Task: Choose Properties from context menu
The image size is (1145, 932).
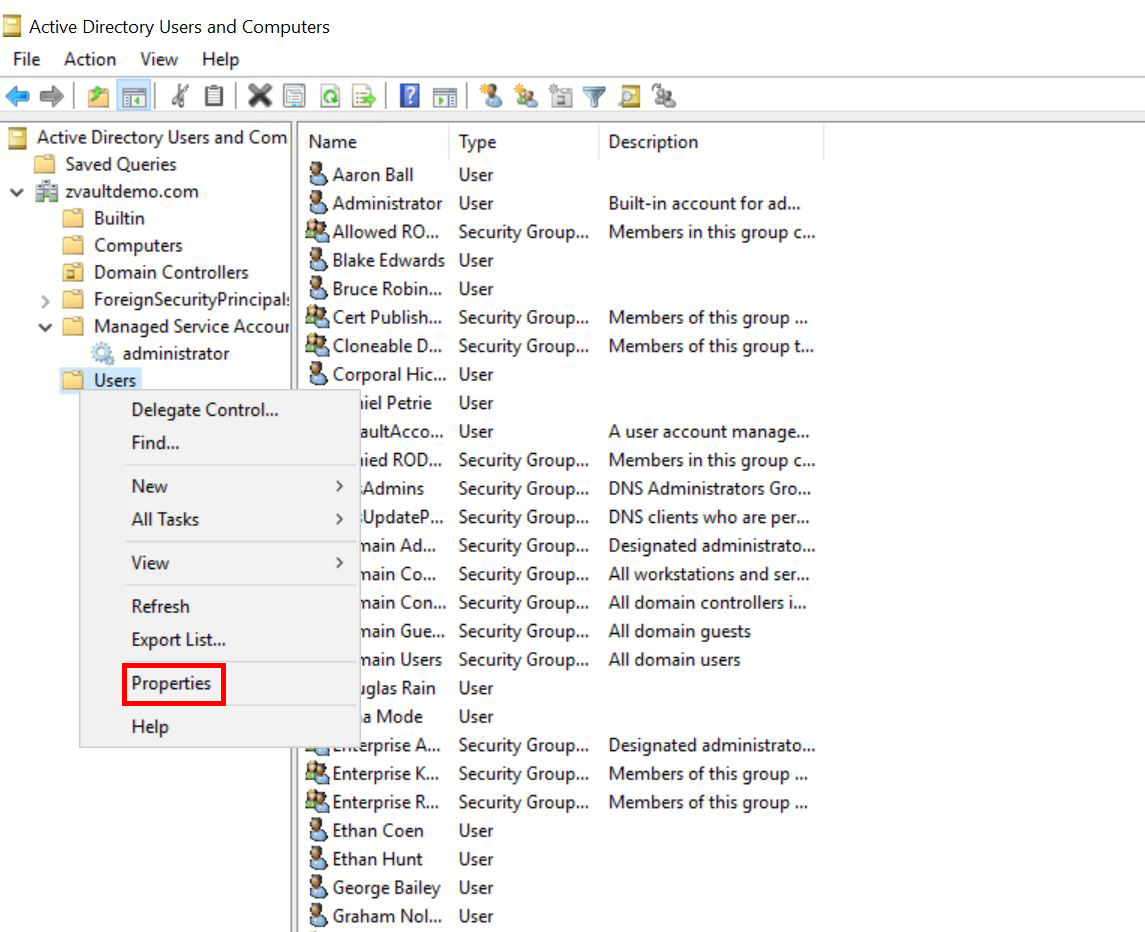Action: tap(171, 683)
